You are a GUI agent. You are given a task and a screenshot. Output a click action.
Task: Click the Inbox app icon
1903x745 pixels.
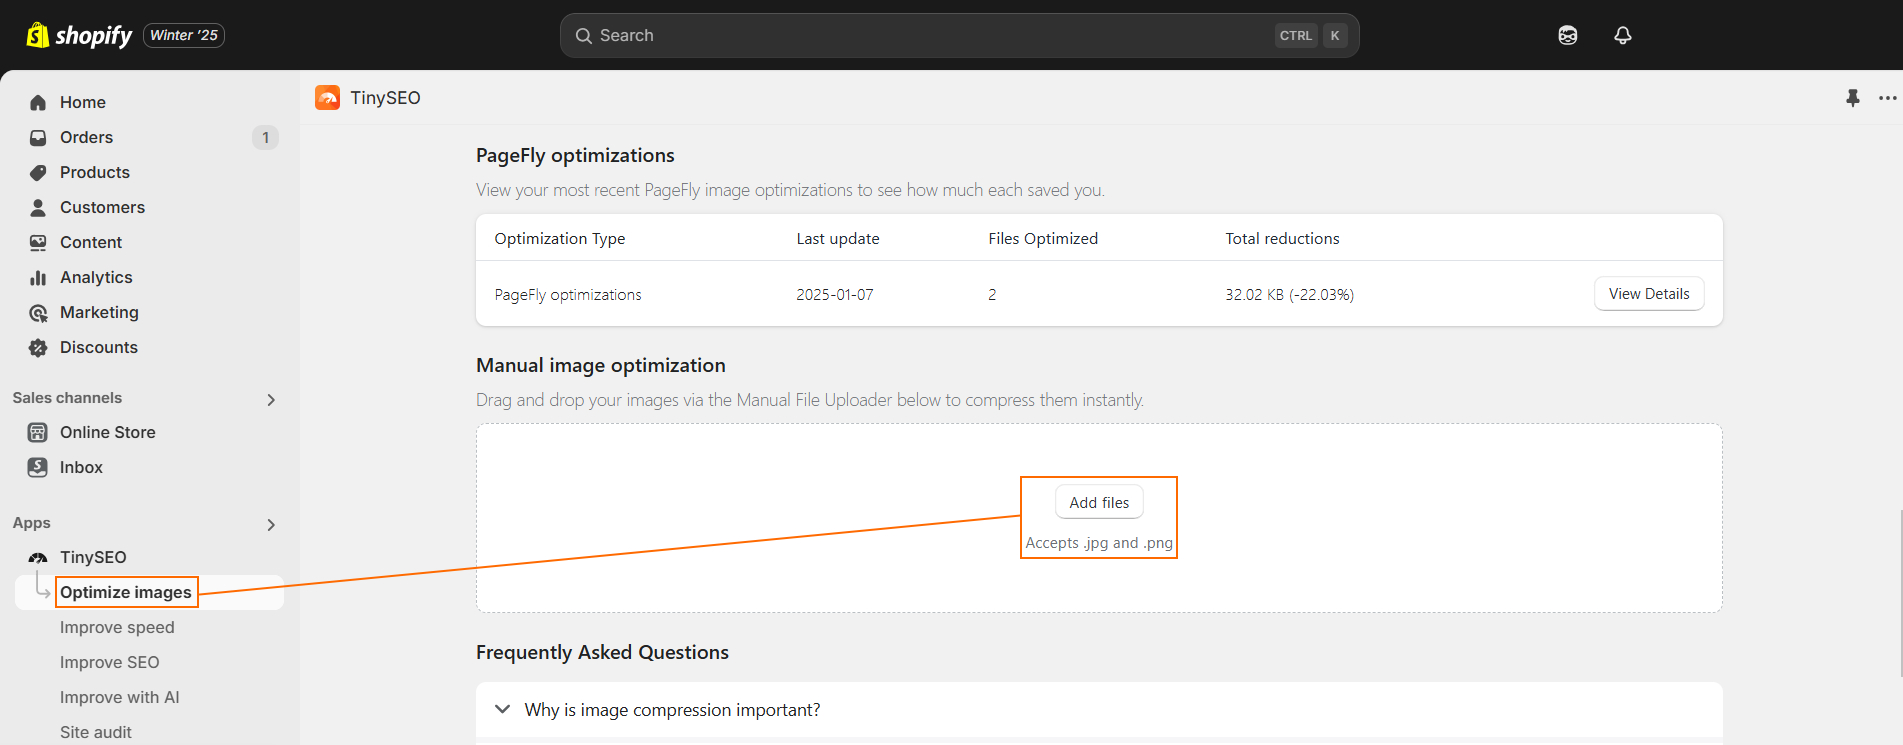point(38,467)
